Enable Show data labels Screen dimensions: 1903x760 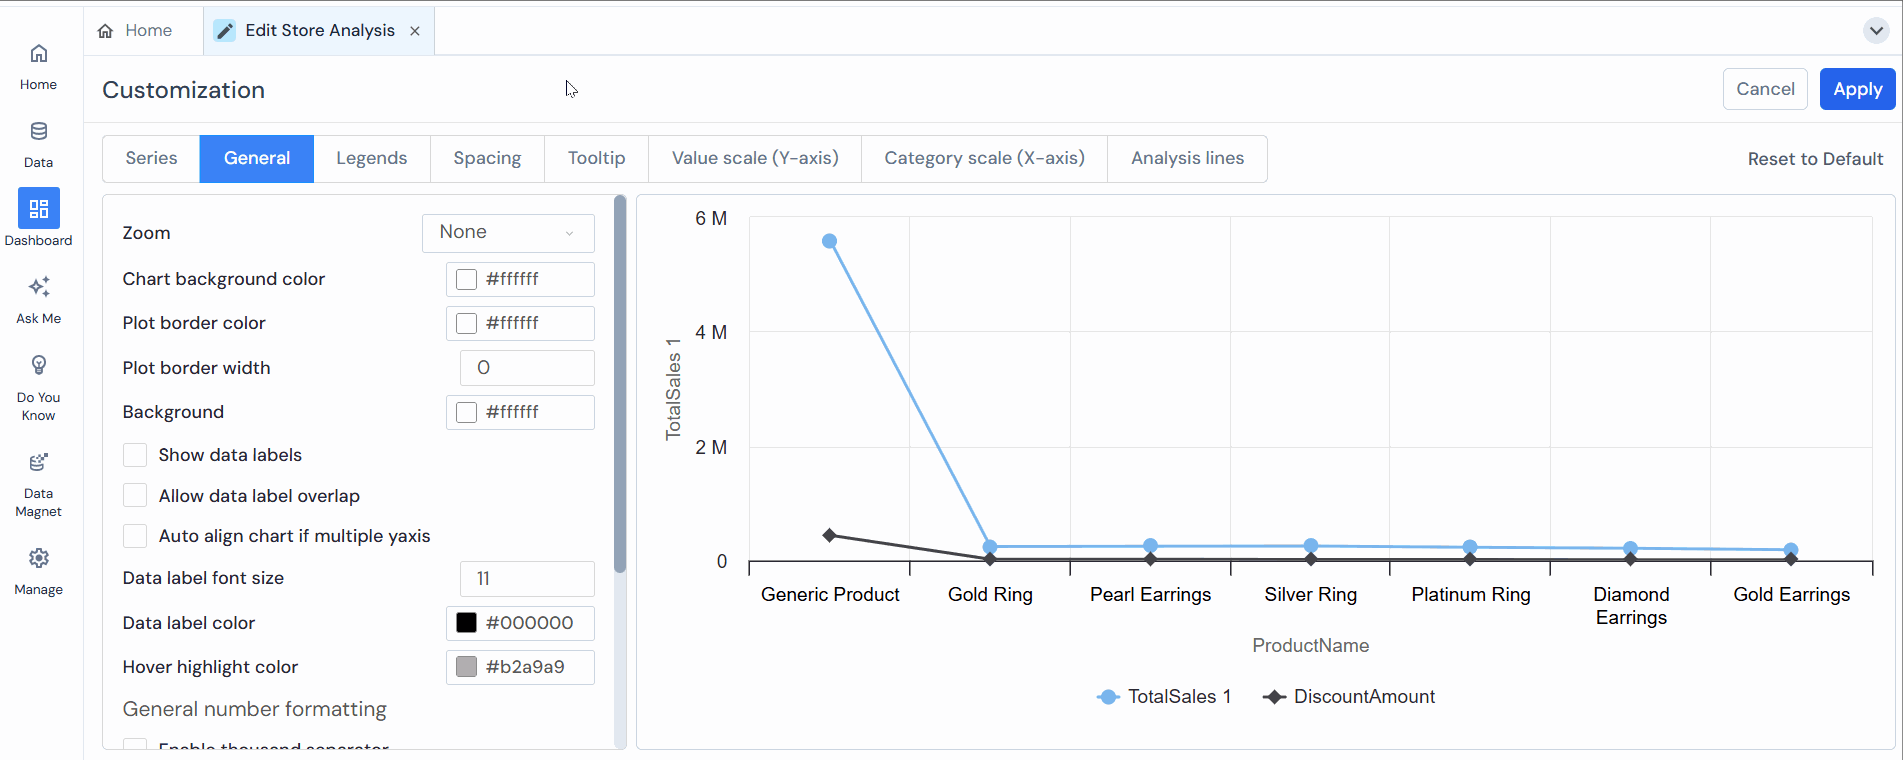tap(135, 454)
